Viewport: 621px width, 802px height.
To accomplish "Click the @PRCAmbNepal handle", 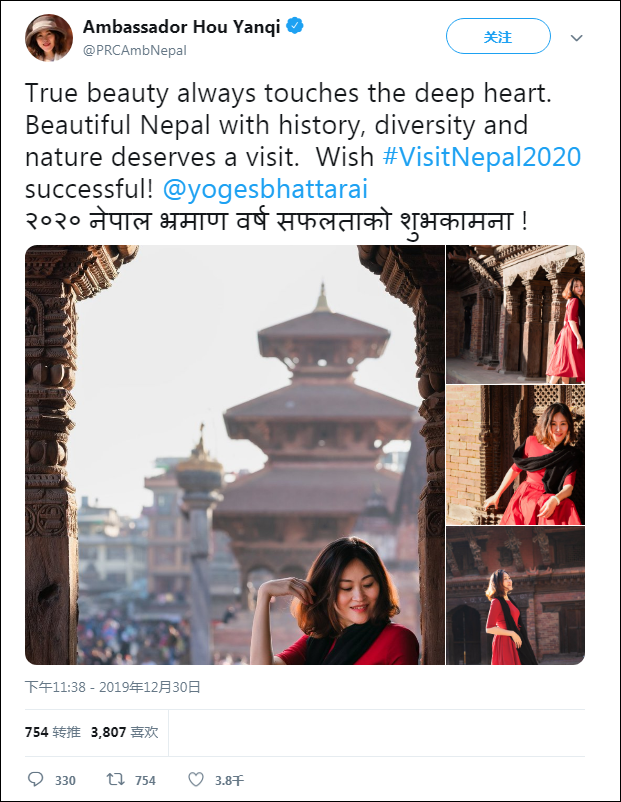I will tap(134, 50).
